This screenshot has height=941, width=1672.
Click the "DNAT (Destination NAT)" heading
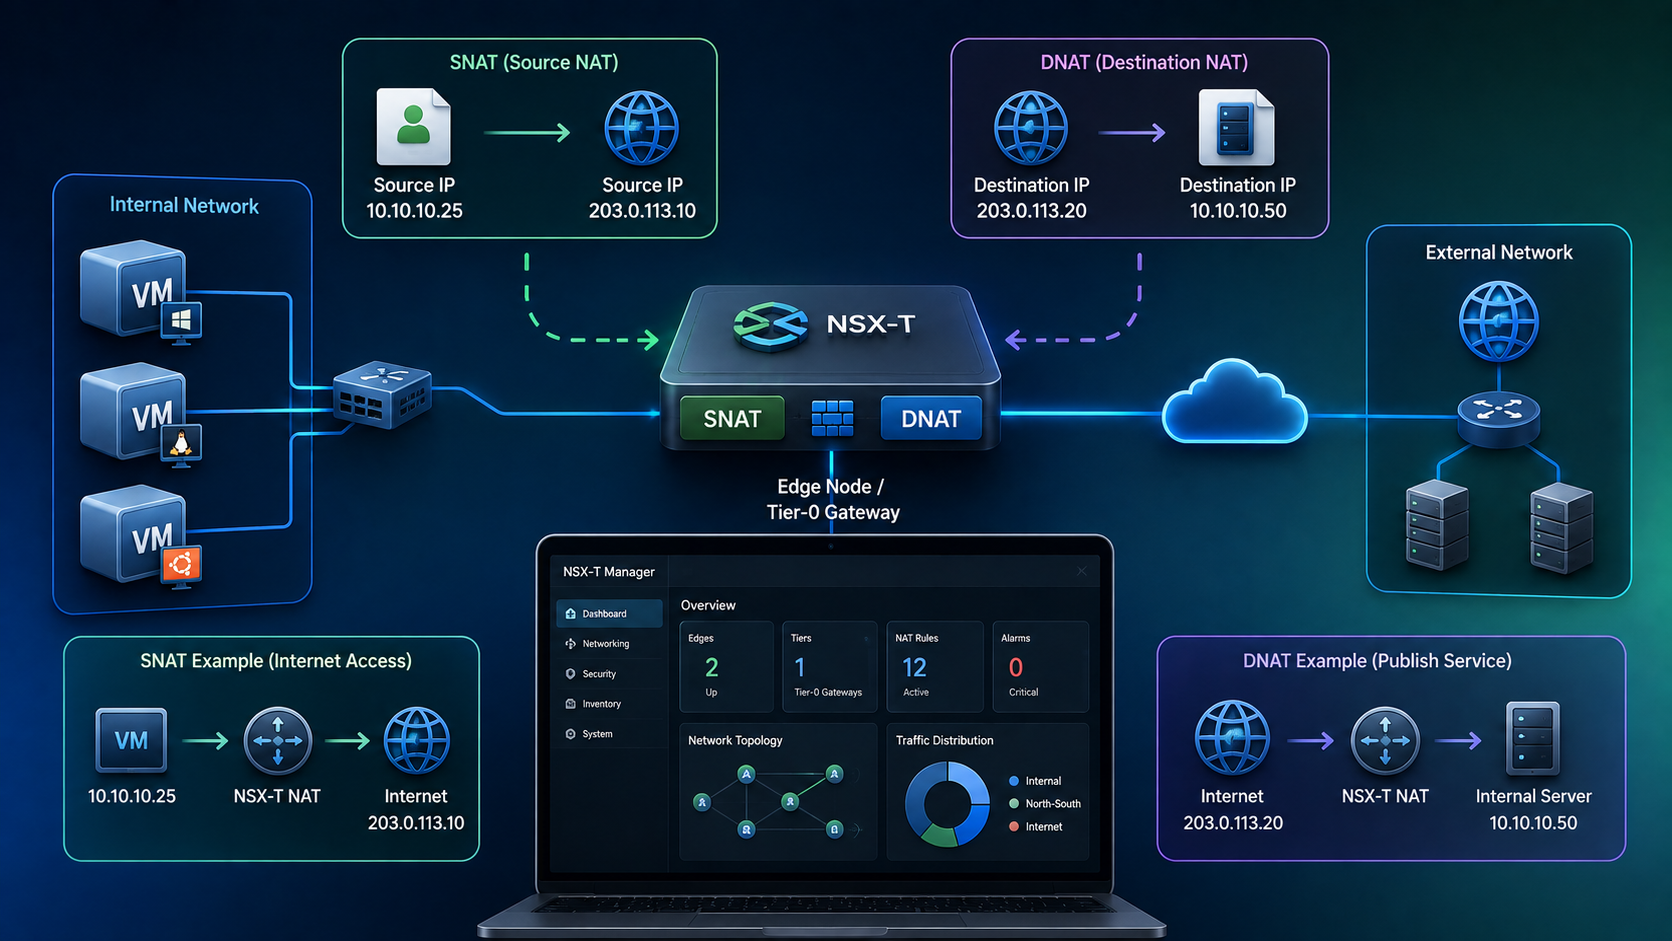pyautogui.click(x=1144, y=62)
